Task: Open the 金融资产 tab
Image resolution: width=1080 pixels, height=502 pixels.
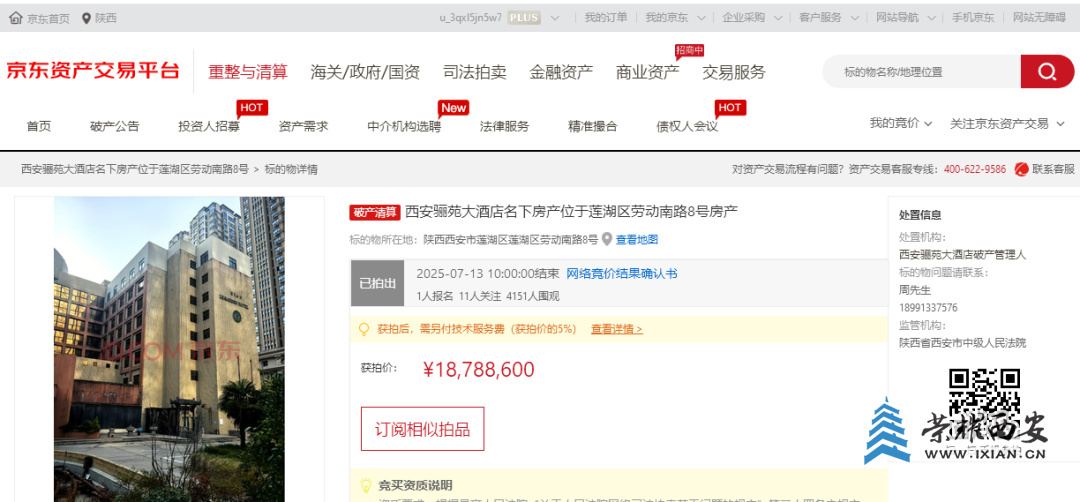Action: tap(561, 72)
